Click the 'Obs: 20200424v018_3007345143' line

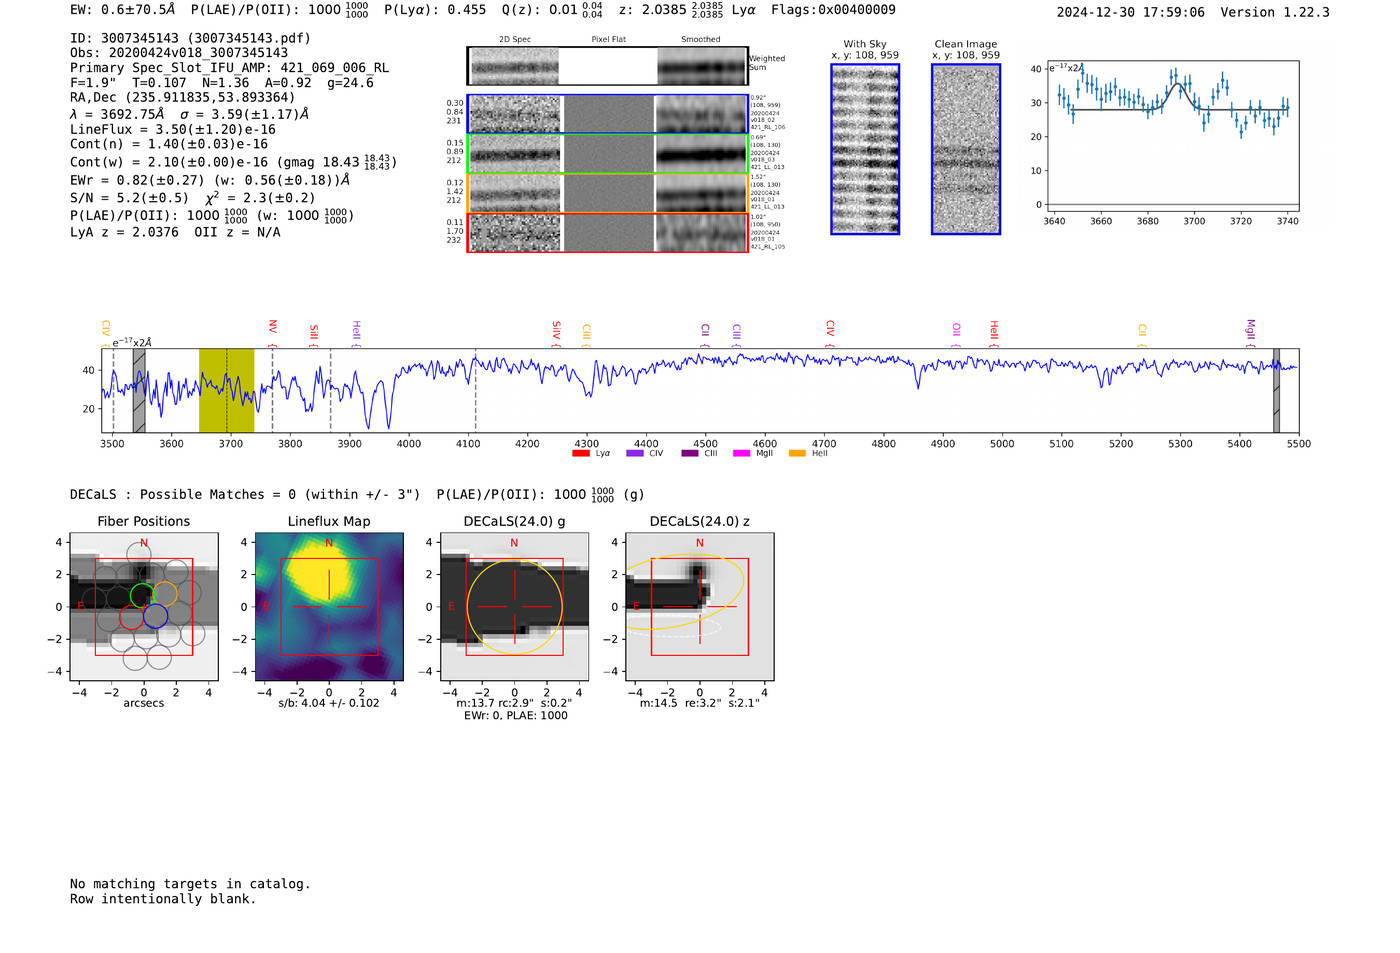tap(179, 53)
